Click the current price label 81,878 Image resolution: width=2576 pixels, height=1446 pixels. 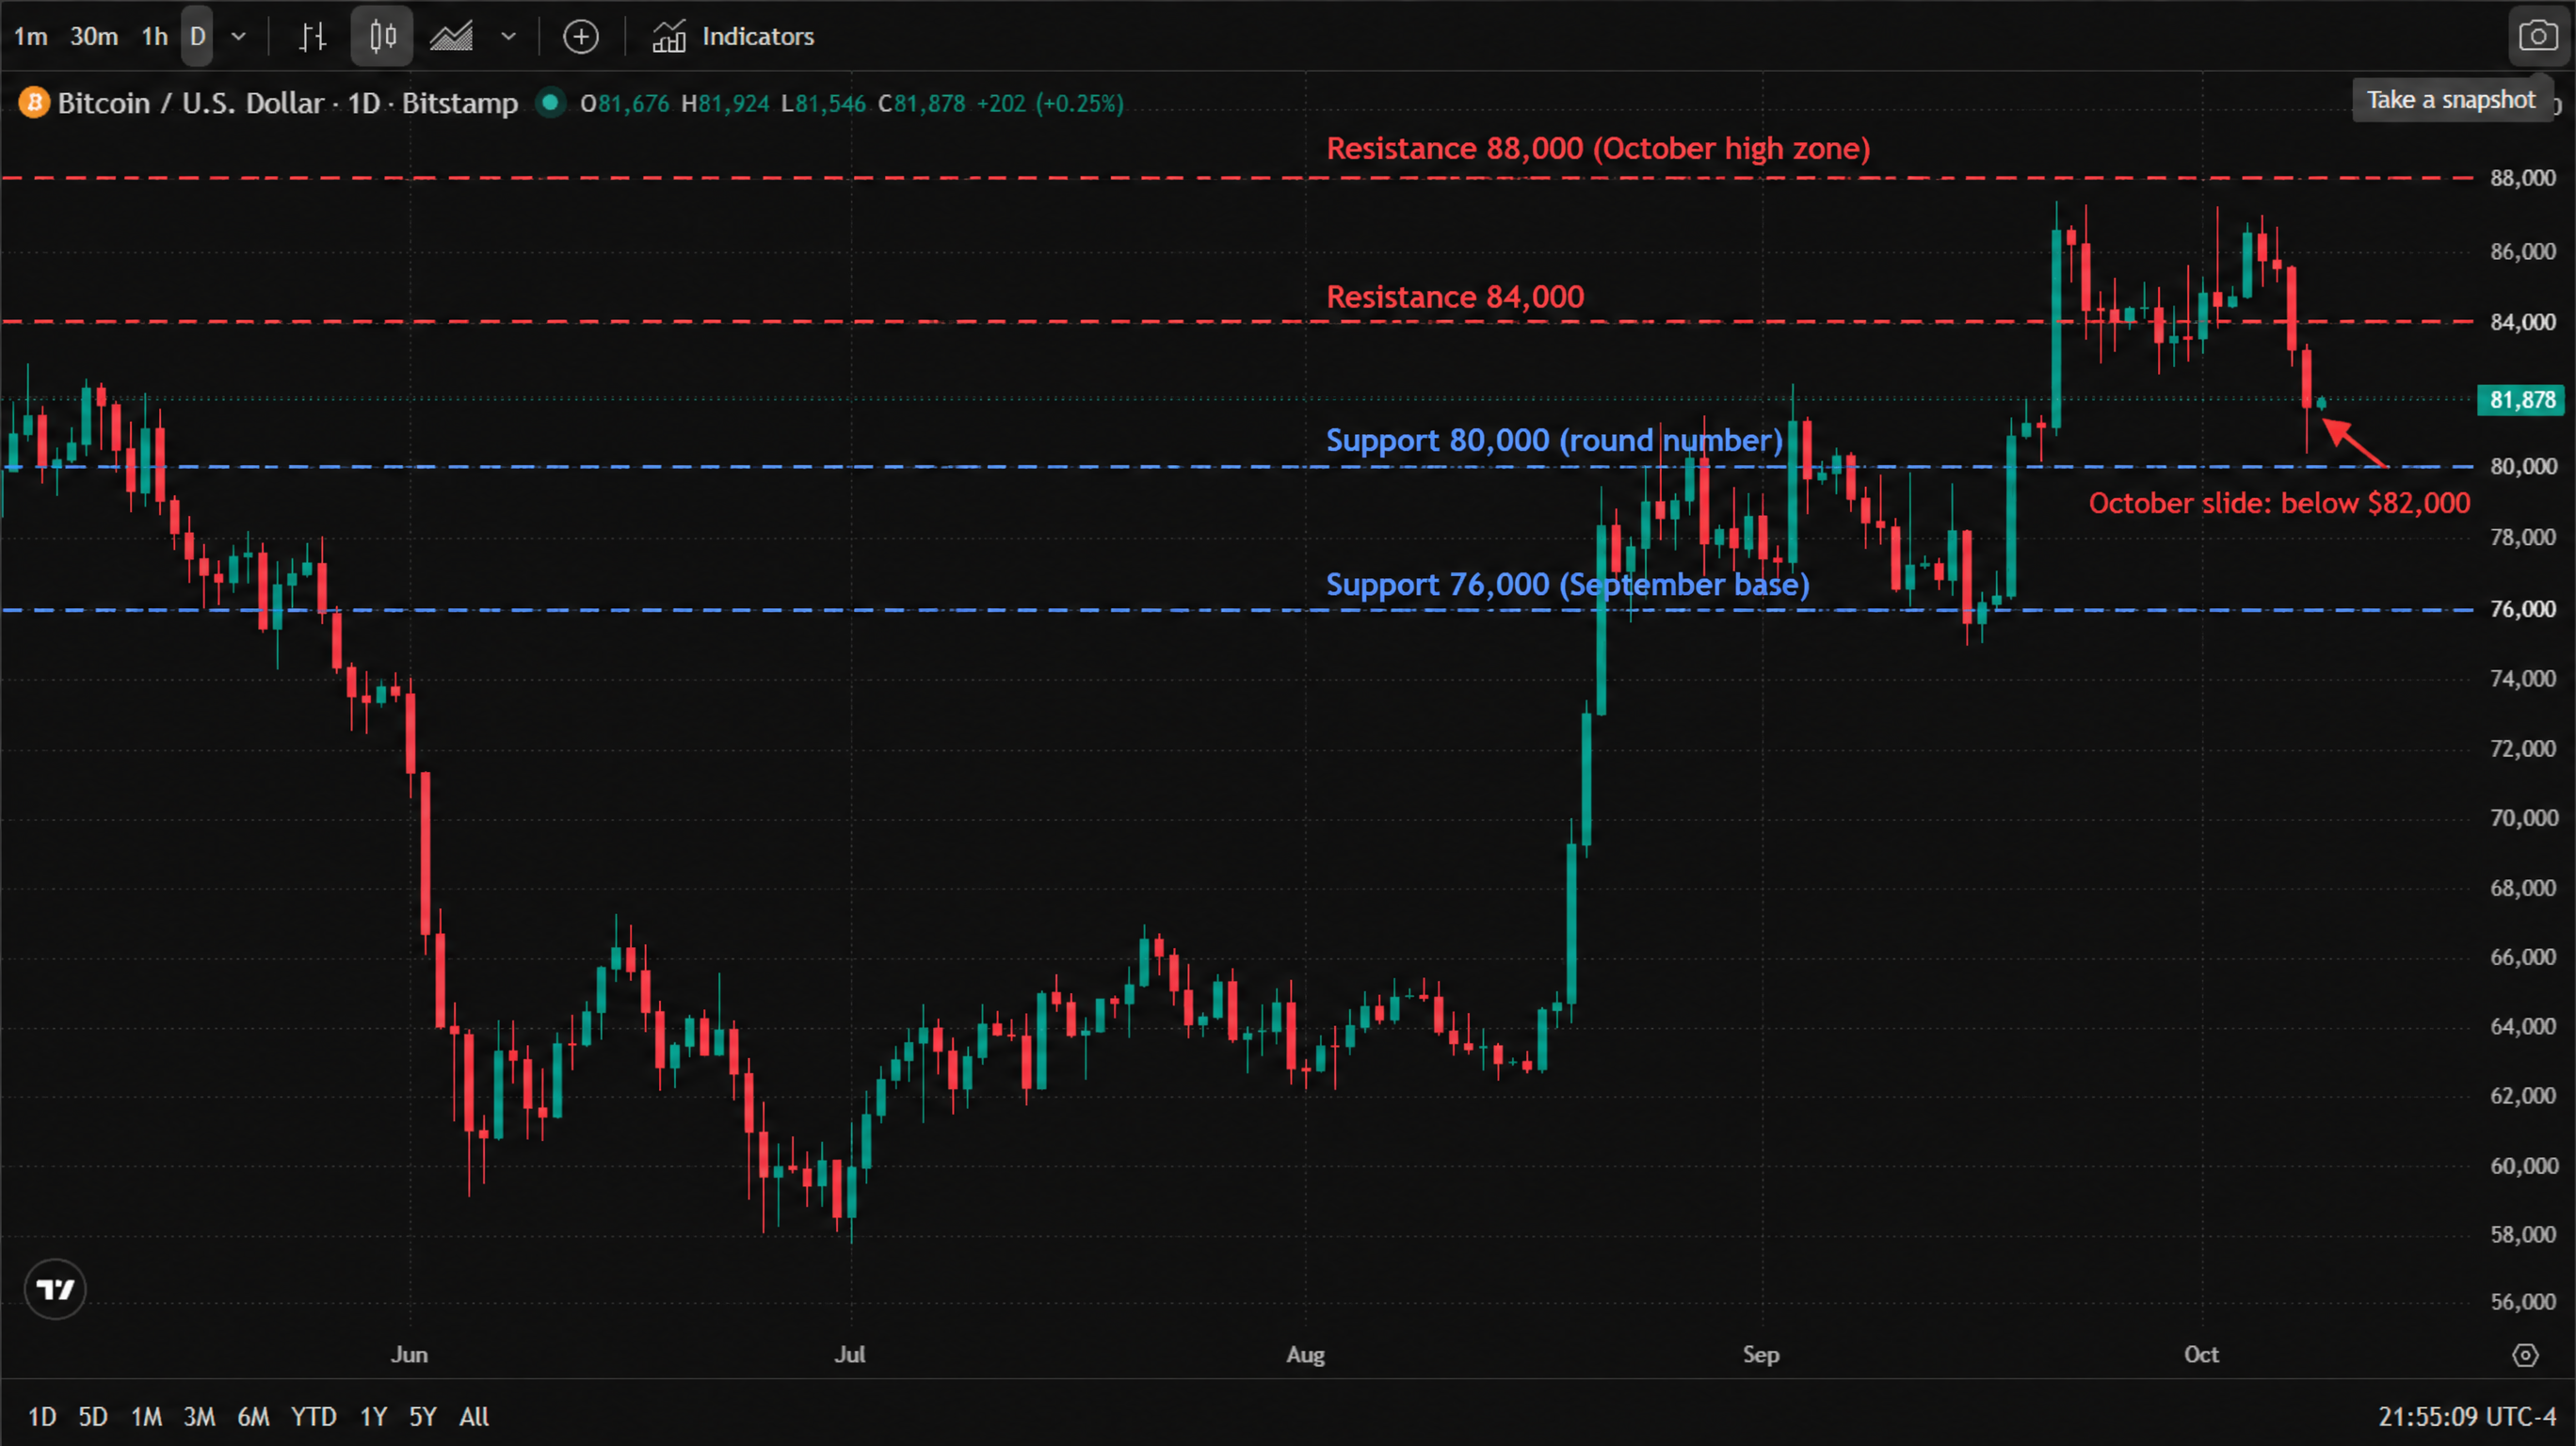point(2521,400)
